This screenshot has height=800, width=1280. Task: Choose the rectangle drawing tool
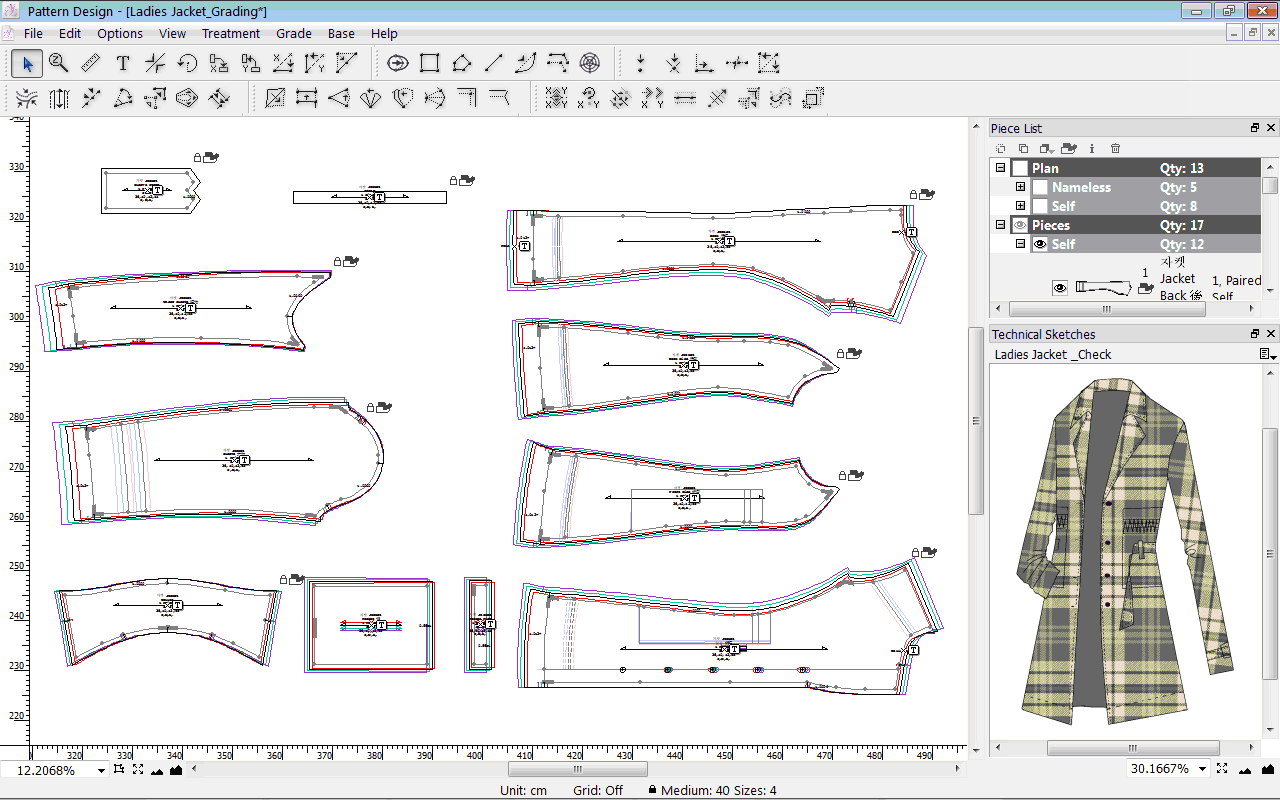pos(430,64)
